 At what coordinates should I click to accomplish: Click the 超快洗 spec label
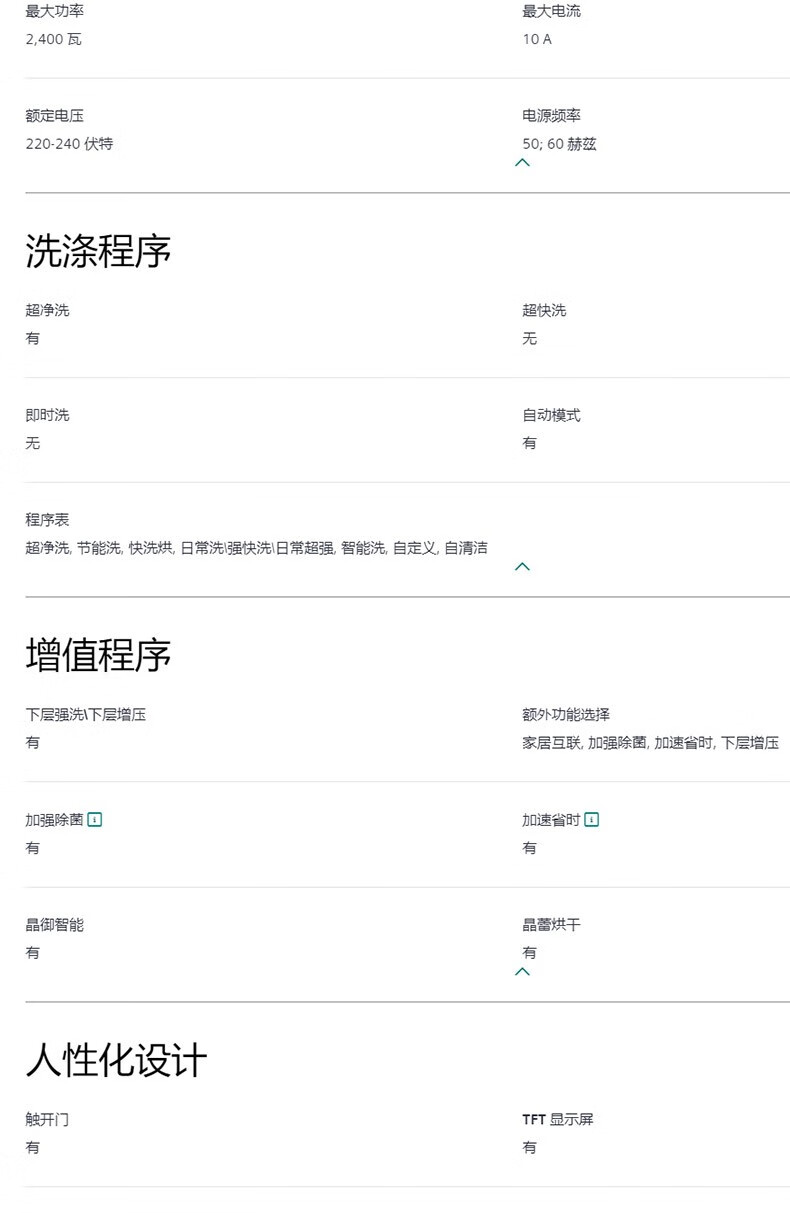click(544, 310)
